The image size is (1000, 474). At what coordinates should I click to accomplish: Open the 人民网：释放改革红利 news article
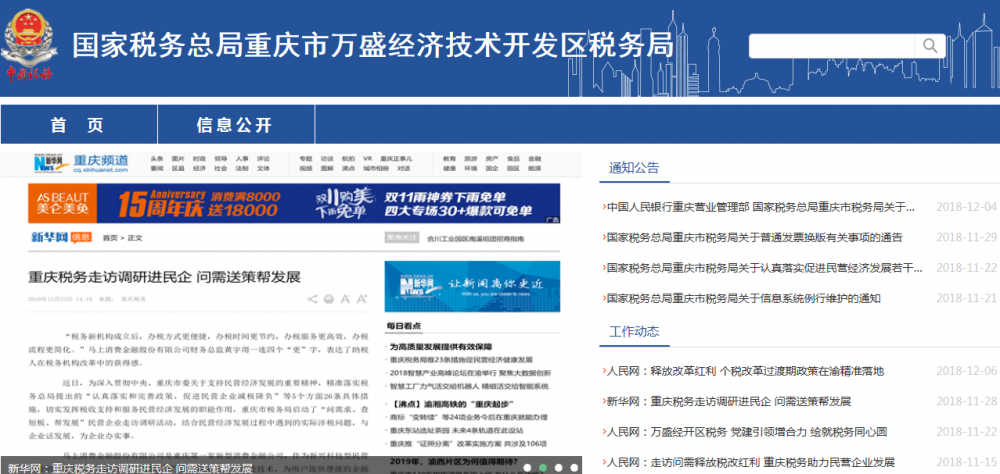(745, 371)
